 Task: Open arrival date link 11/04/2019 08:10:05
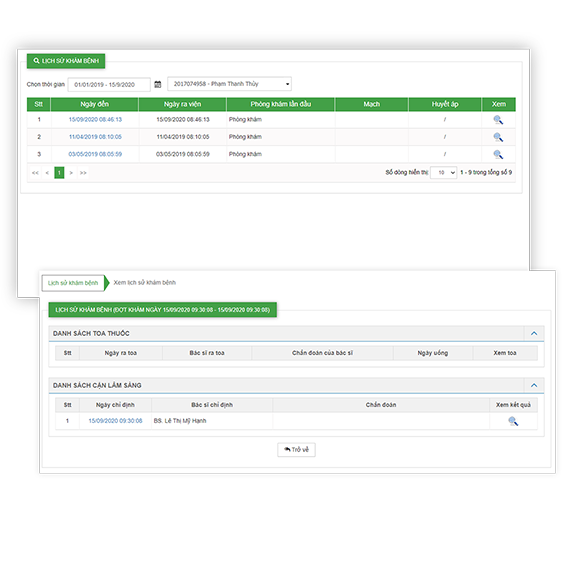95,137
